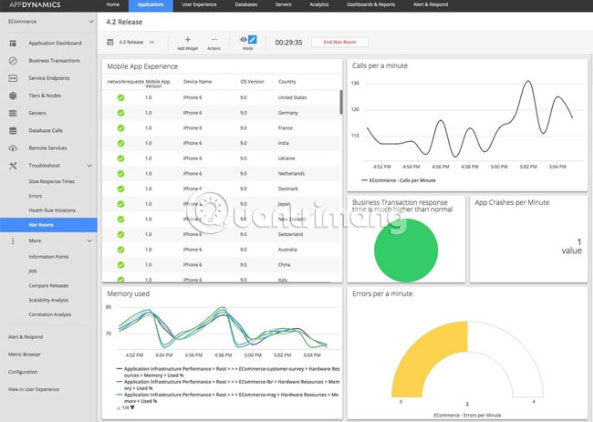Click green status icon in Ukraine row
Image resolution: width=593 pixels, height=422 pixels.
(121, 158)
